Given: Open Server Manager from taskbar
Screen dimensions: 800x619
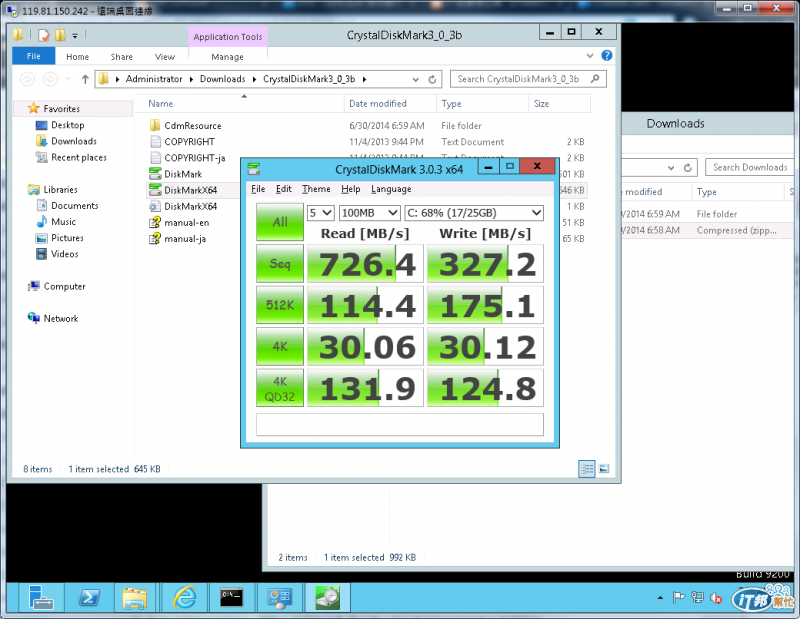Looking at the screenshot, I should pos(41,598).
